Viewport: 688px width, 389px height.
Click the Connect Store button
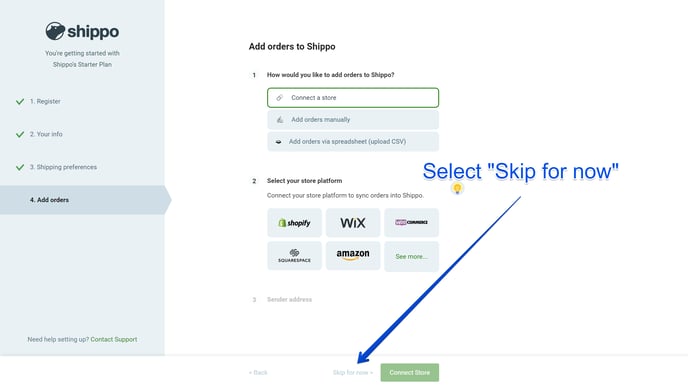tap(409, 372)
